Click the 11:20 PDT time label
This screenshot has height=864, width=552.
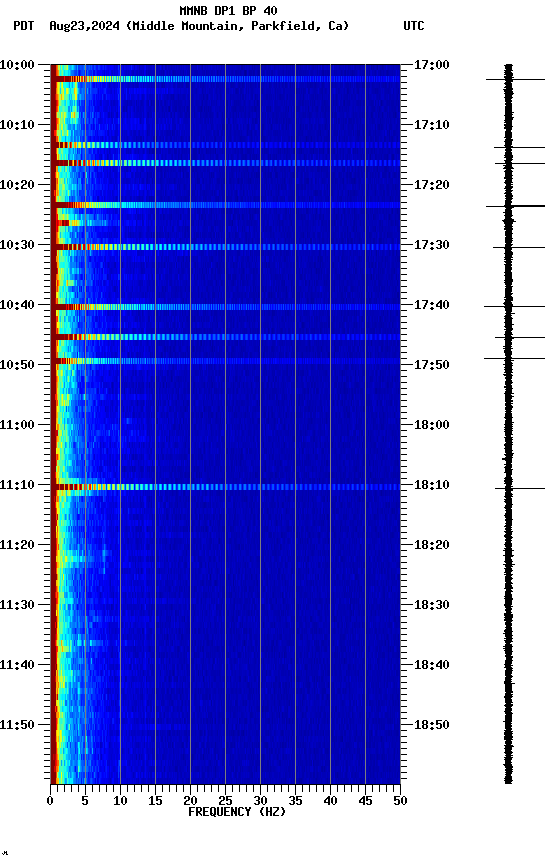coord(17,546)
